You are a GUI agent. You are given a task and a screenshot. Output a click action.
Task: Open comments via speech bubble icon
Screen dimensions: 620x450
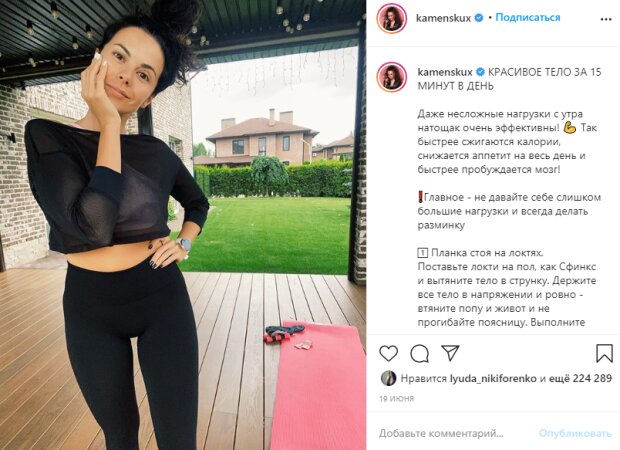coord(419,353)
